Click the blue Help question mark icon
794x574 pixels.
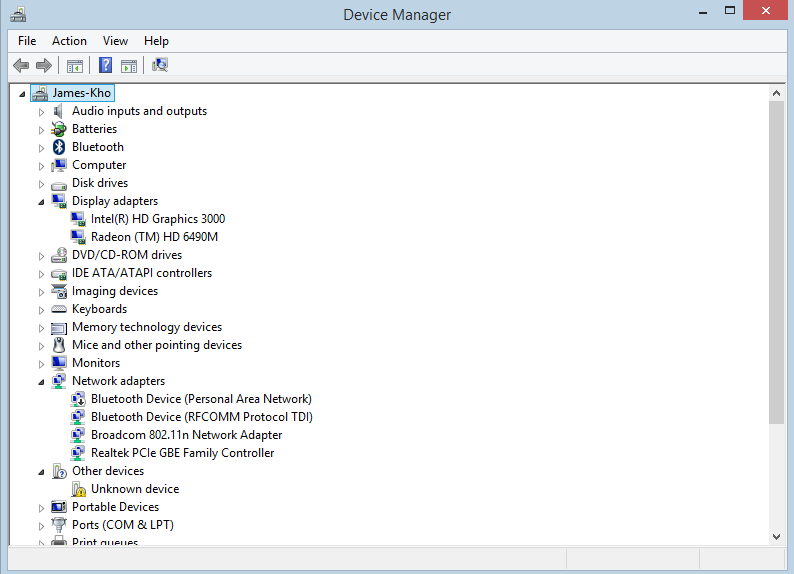tap(105, 66)
